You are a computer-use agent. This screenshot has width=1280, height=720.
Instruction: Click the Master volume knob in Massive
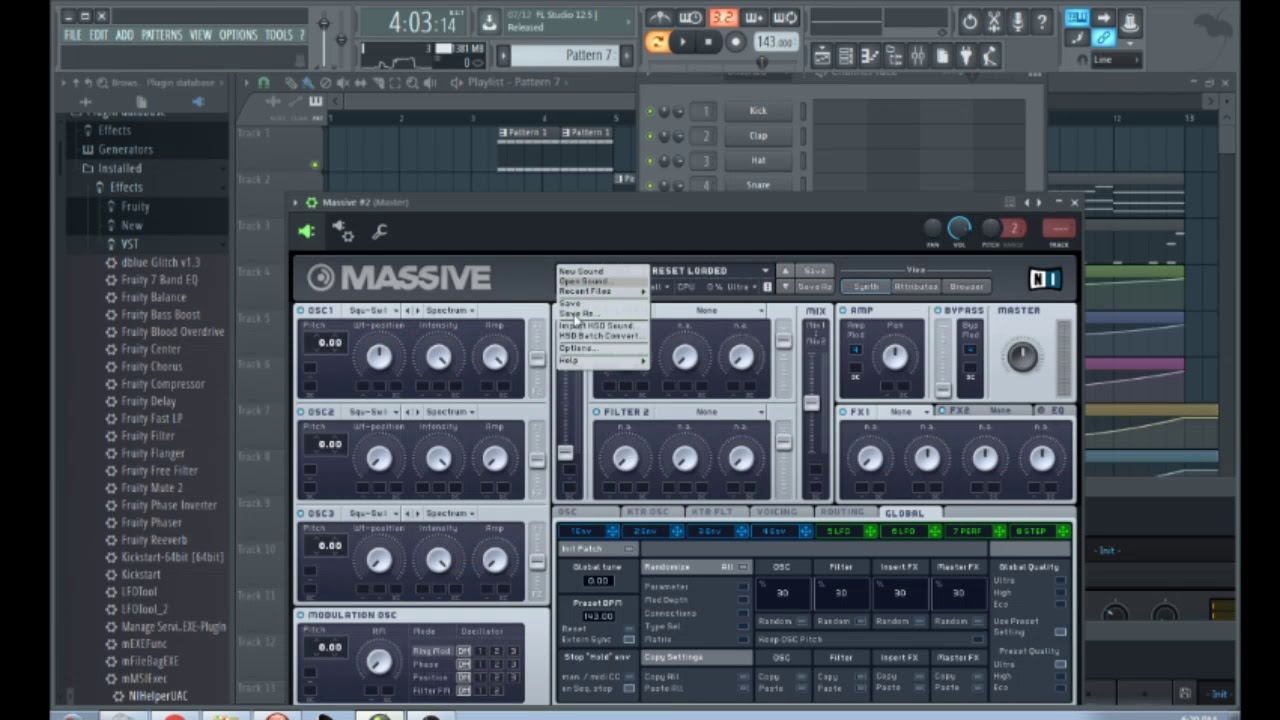pos(1021,356)
